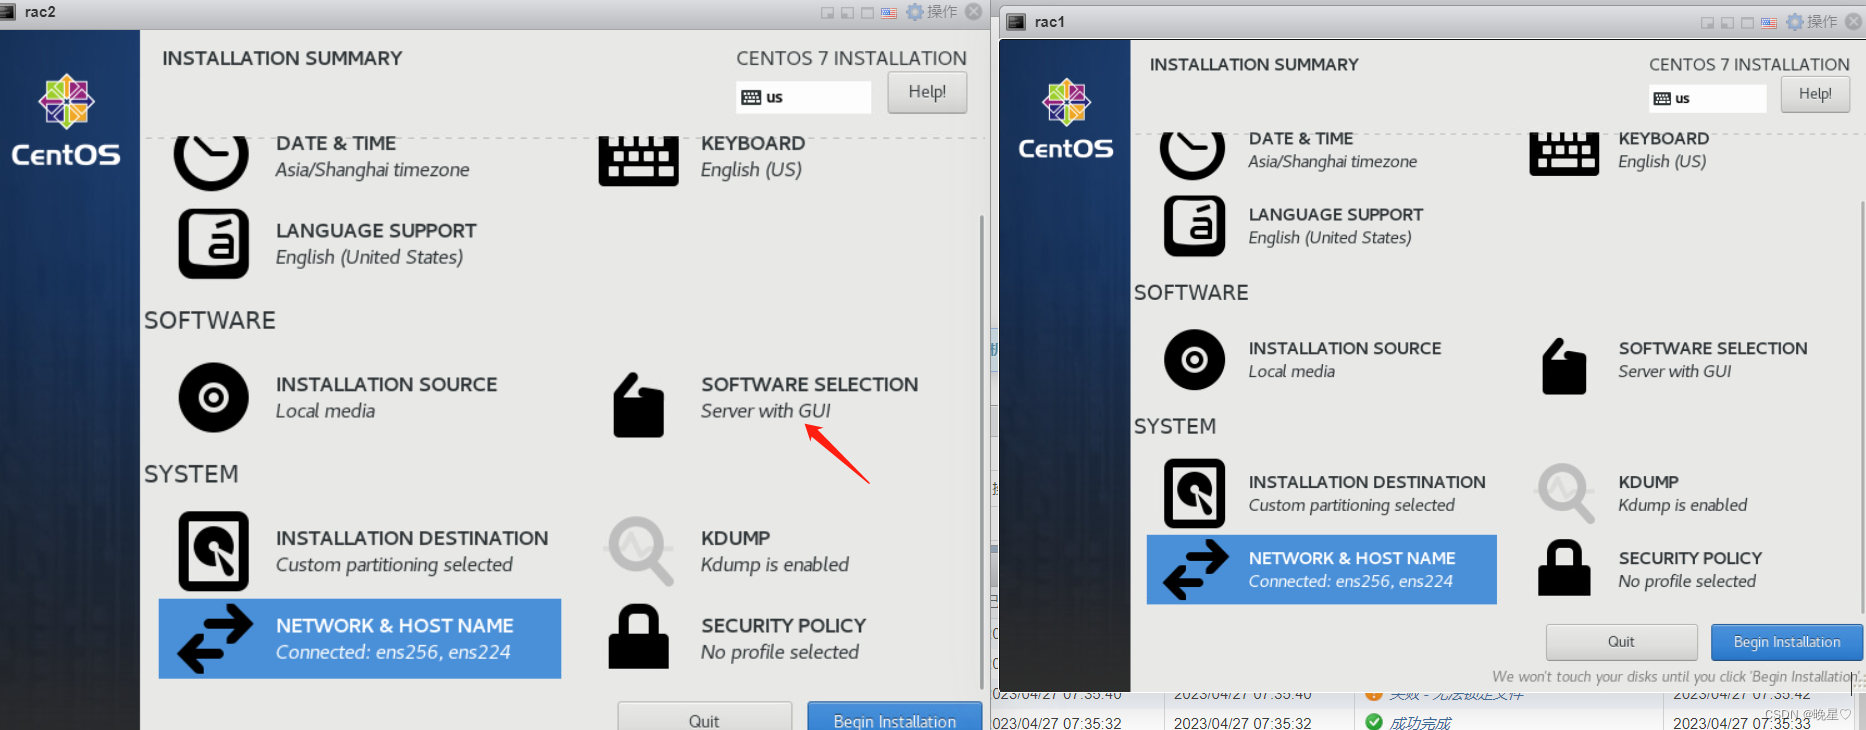The height and width of the screenshot is (730, 1866).
Task: Open Date & Time clock icon in rac2
Action: [211, 162]
